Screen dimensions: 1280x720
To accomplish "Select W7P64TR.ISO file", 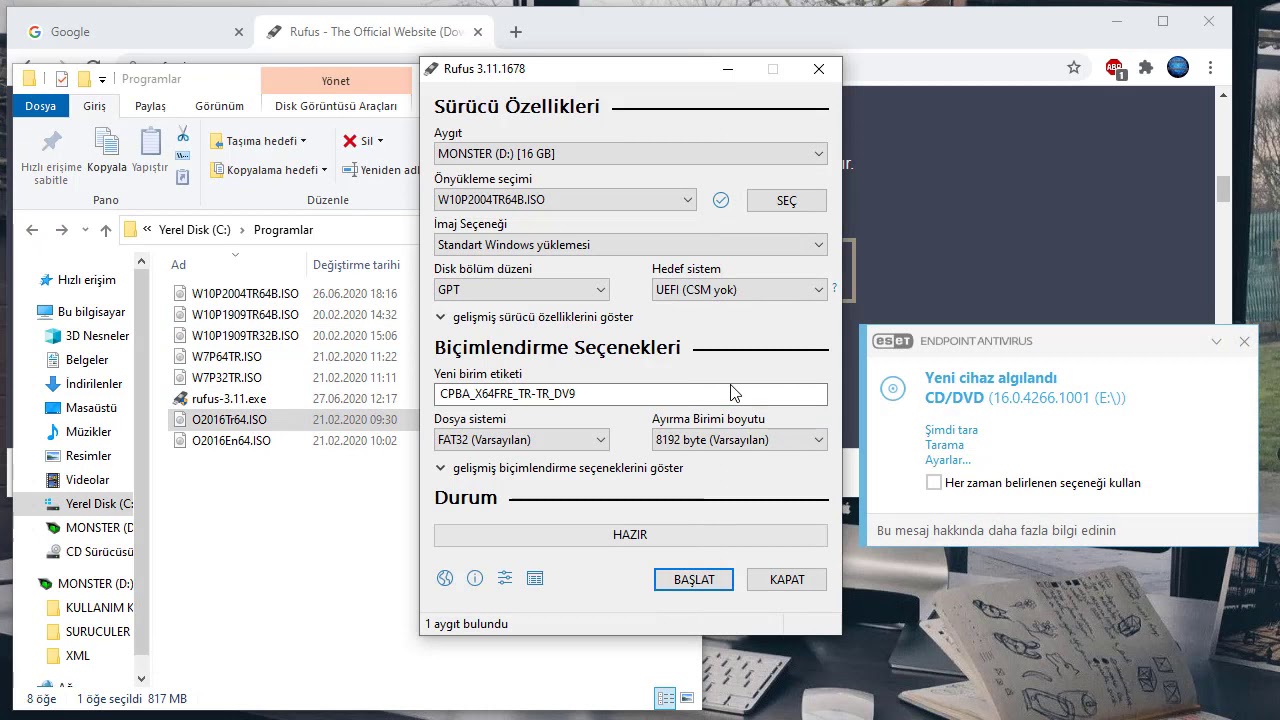I will coord(227,357).
